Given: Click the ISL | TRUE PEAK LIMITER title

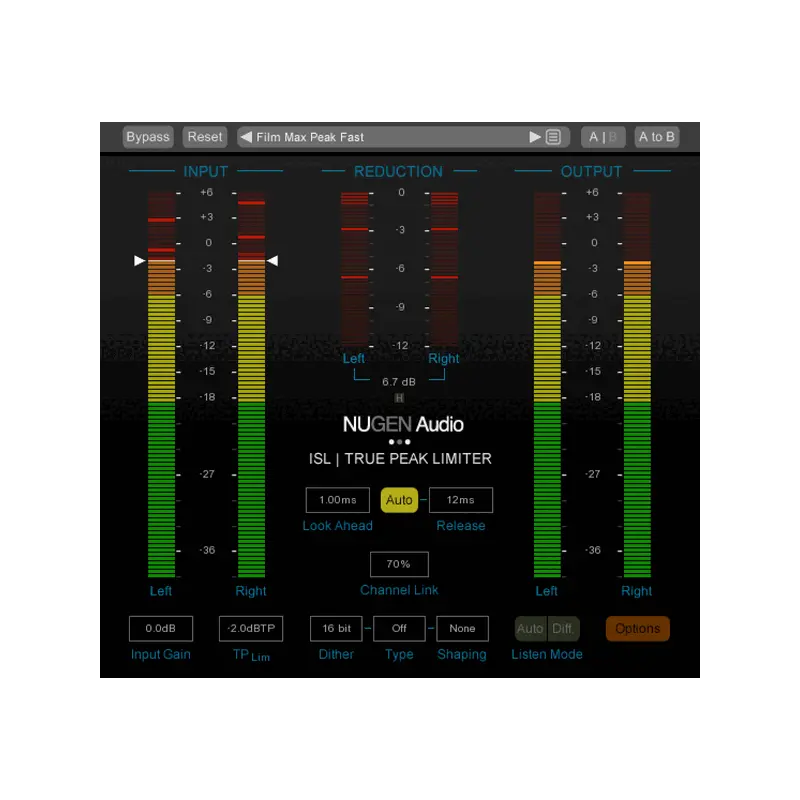Looking at the screenshot, I should pos(400,459).
